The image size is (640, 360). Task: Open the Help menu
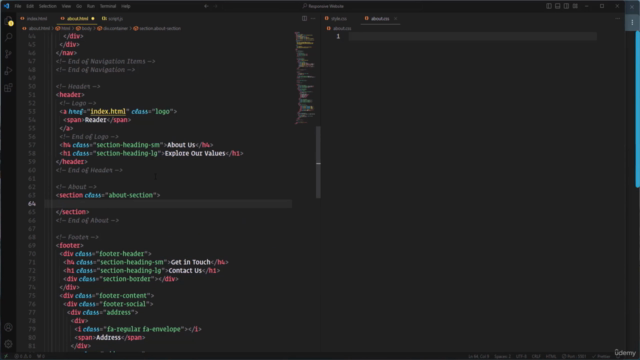coord(126,6)
